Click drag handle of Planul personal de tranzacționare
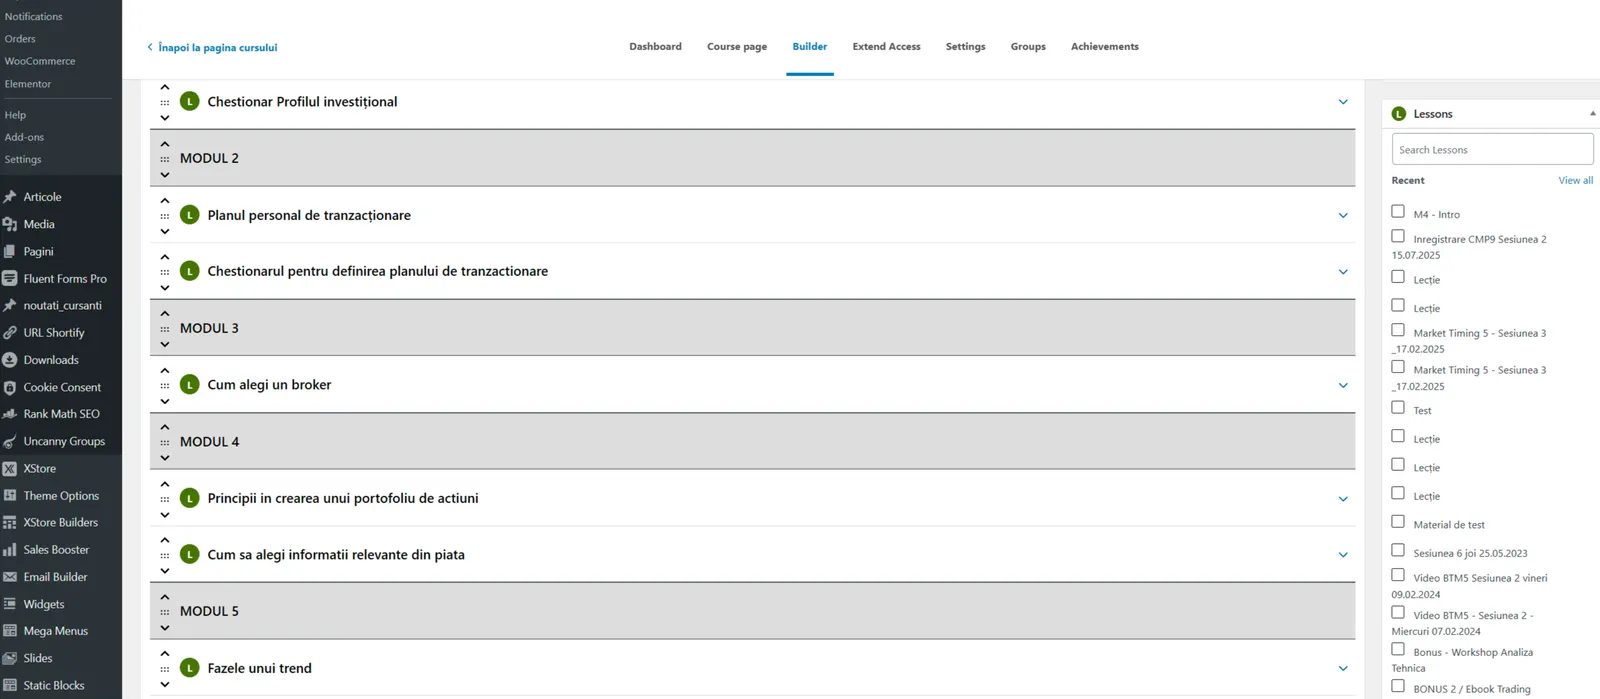Image resolution: width=1600 pixels, height=699 pixels. pos(165,216)
